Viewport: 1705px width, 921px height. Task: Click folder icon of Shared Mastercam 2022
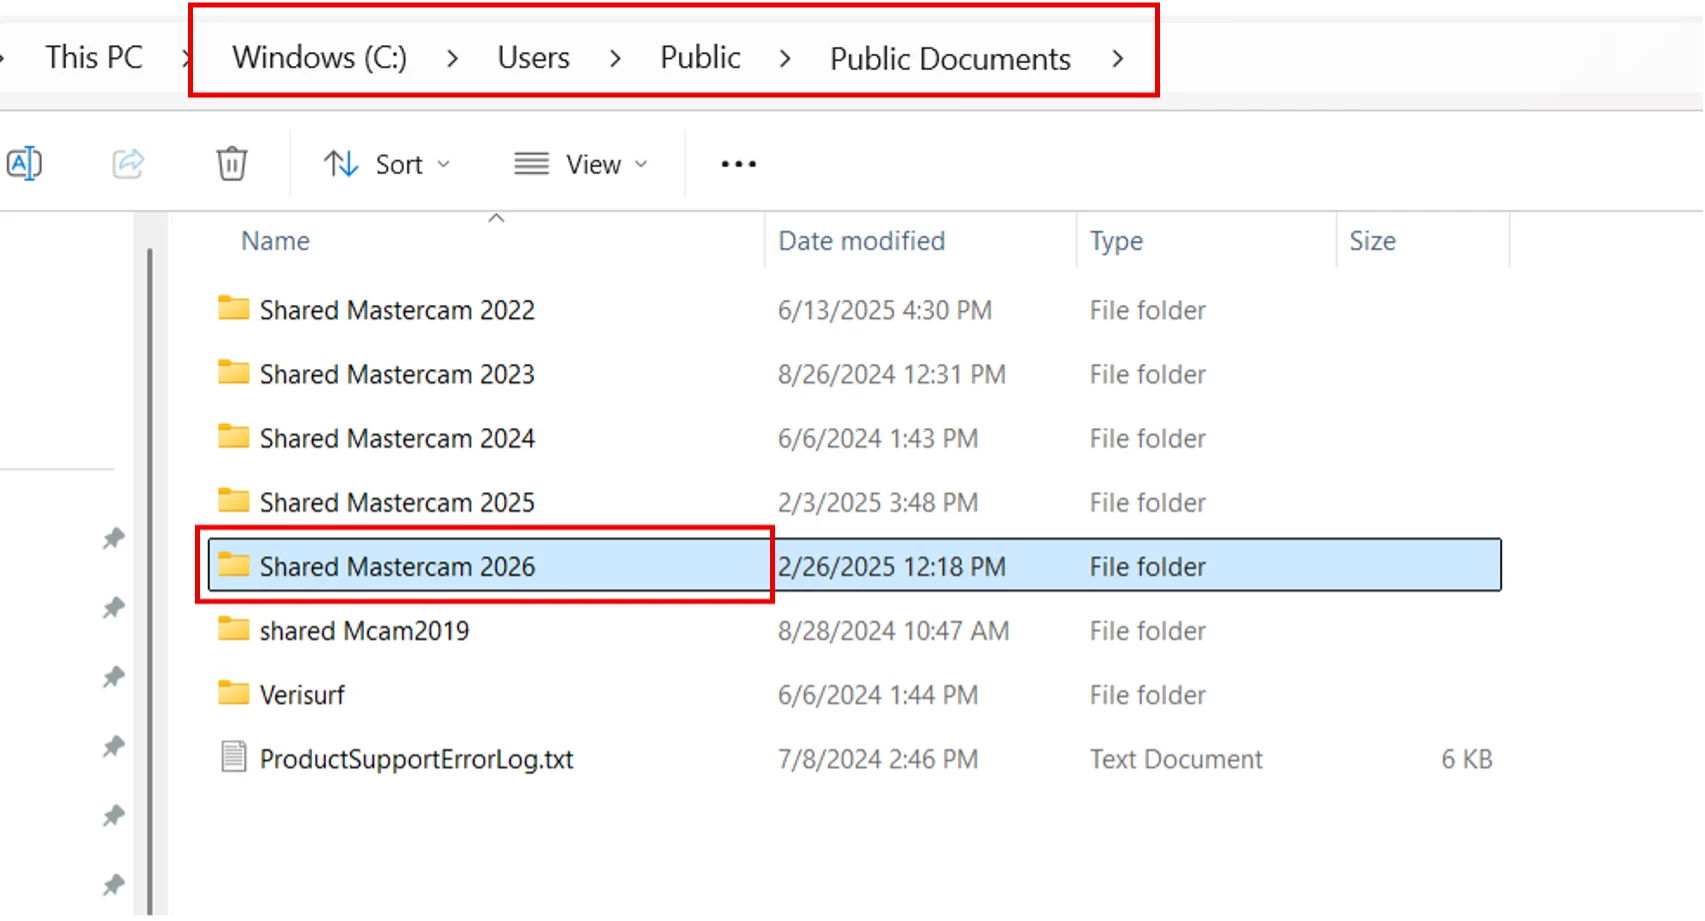[x=233, y=308]
